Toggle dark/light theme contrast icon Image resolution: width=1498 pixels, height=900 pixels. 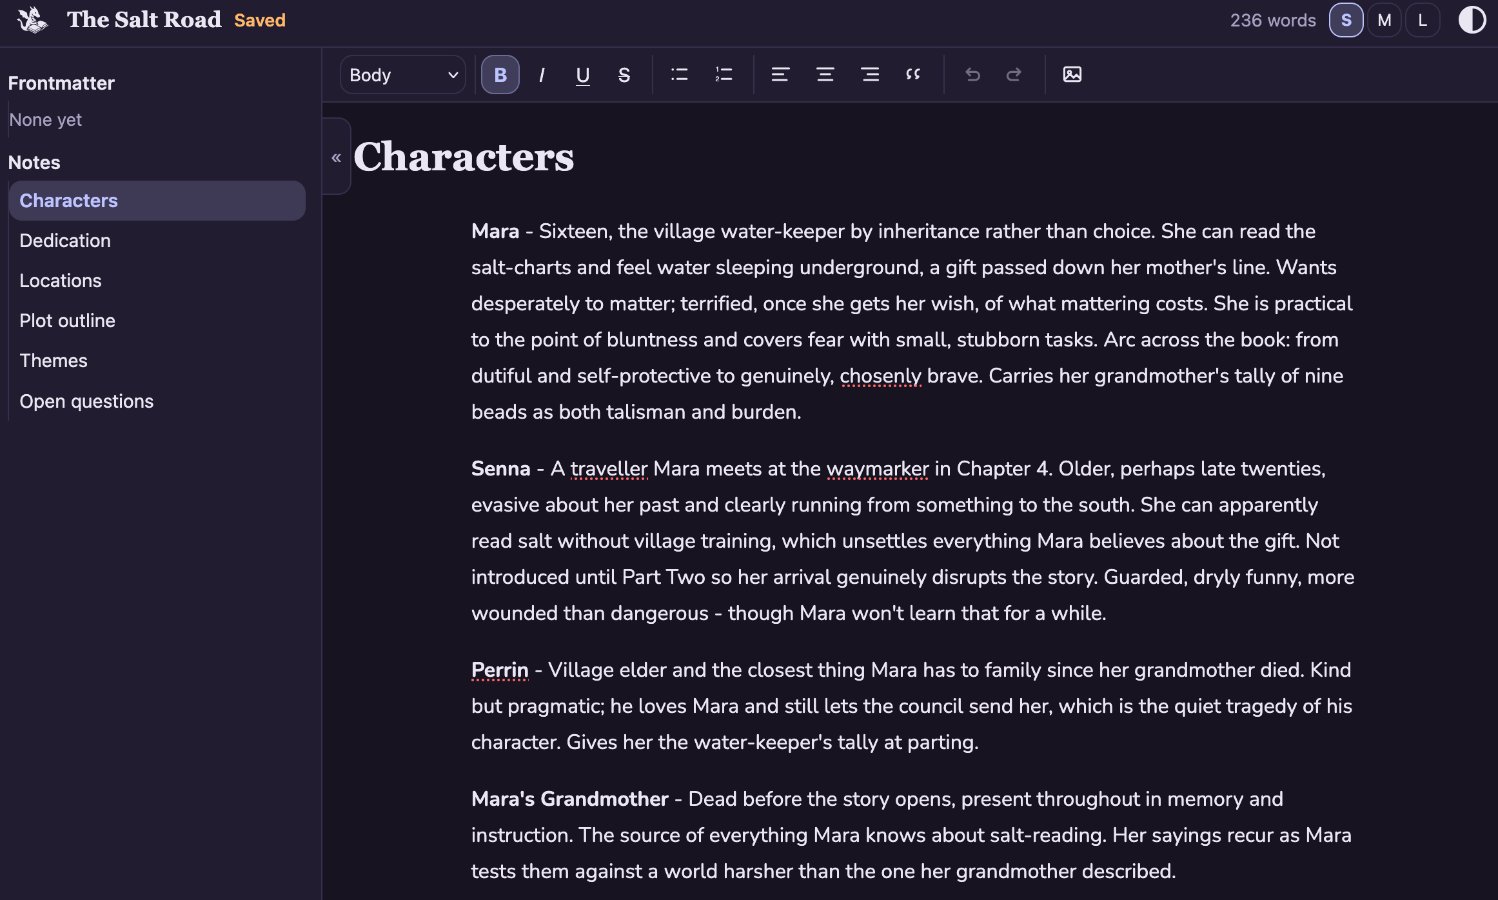pos(1472,20)
